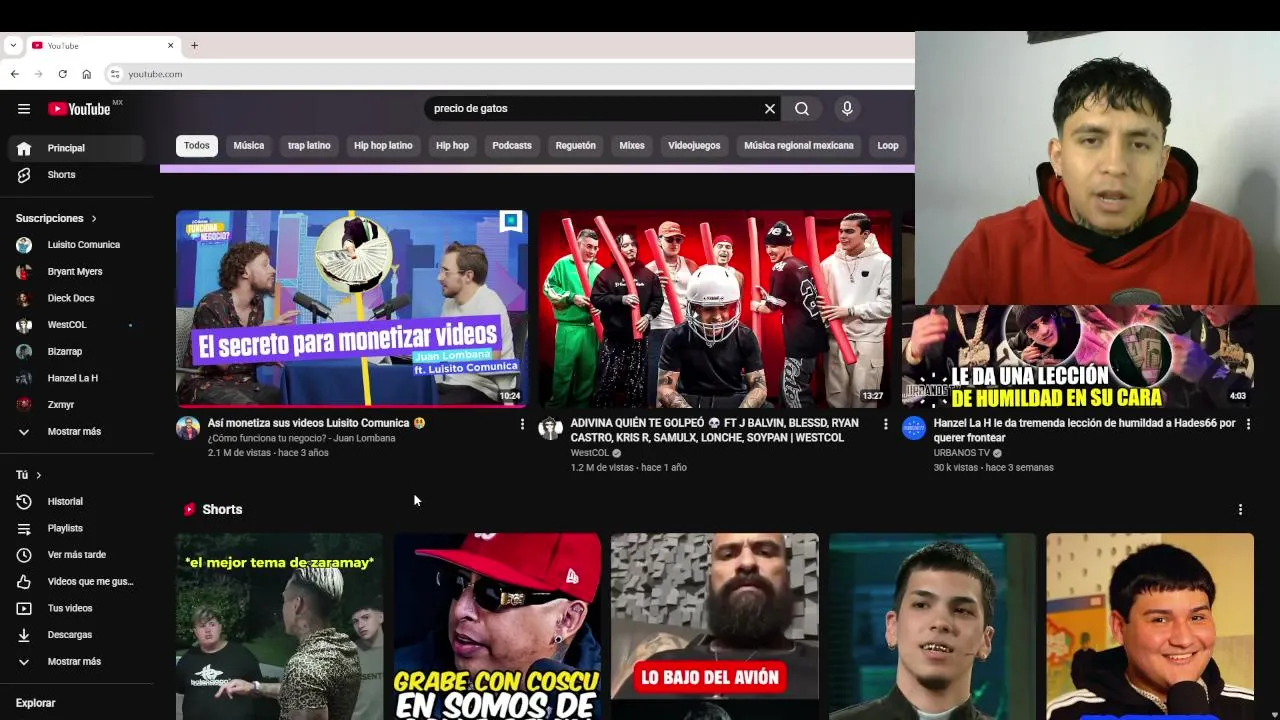Open the ADIVINA QUIÉN TE GOLPEÓ thumbnail
1280x720 pixels.
pyautogui.click(x=715, y=308)
